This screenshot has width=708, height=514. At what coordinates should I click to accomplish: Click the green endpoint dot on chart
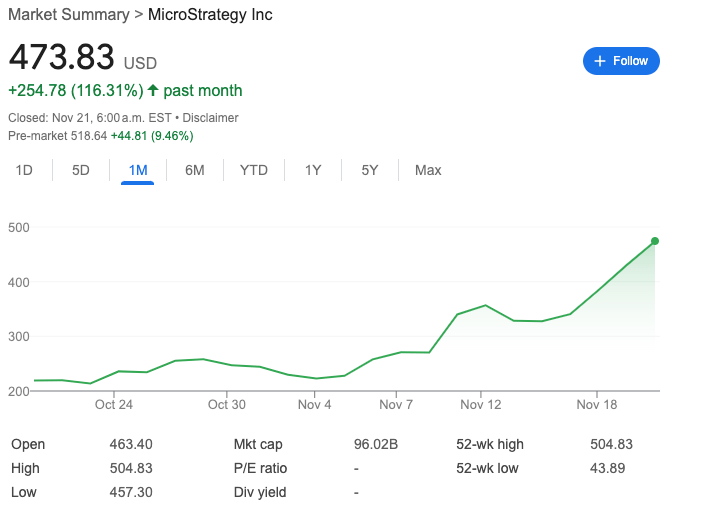[x=655, y=241]
